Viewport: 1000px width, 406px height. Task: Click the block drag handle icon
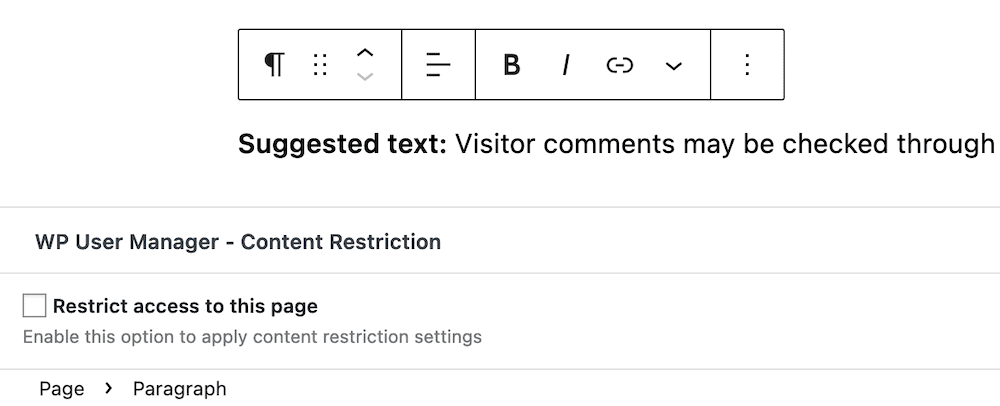click(320, 64)
